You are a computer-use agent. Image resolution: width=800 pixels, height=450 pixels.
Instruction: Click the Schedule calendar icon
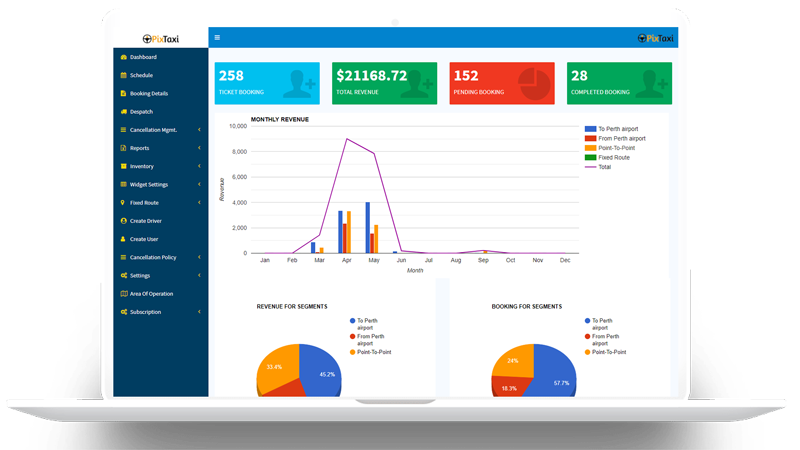tap(123, 75)
